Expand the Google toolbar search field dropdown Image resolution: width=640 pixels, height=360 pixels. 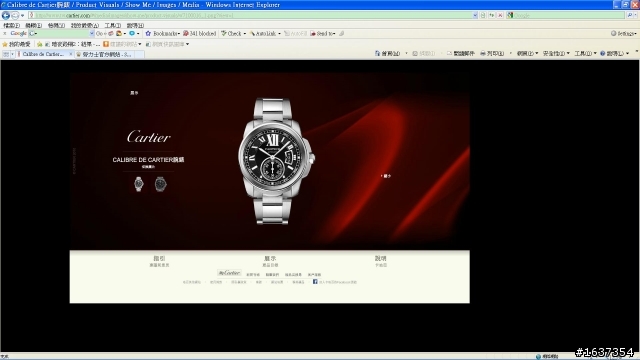[x=91, y=33]
